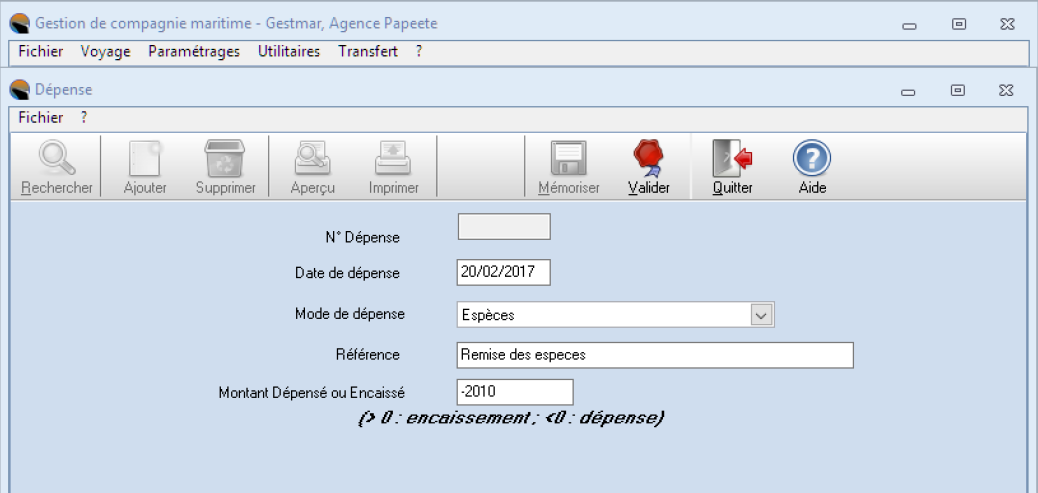Click the Référence text field
Screen dimensions: 1038x493
pos(654,355)
